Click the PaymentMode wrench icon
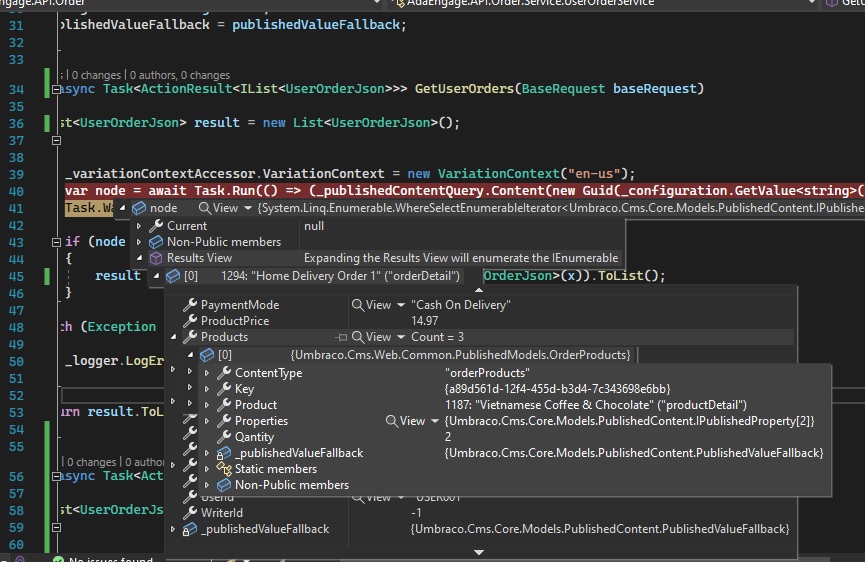The height and width of the screenshot is (562, 865). pyautogui.click(x=190, y=304)
